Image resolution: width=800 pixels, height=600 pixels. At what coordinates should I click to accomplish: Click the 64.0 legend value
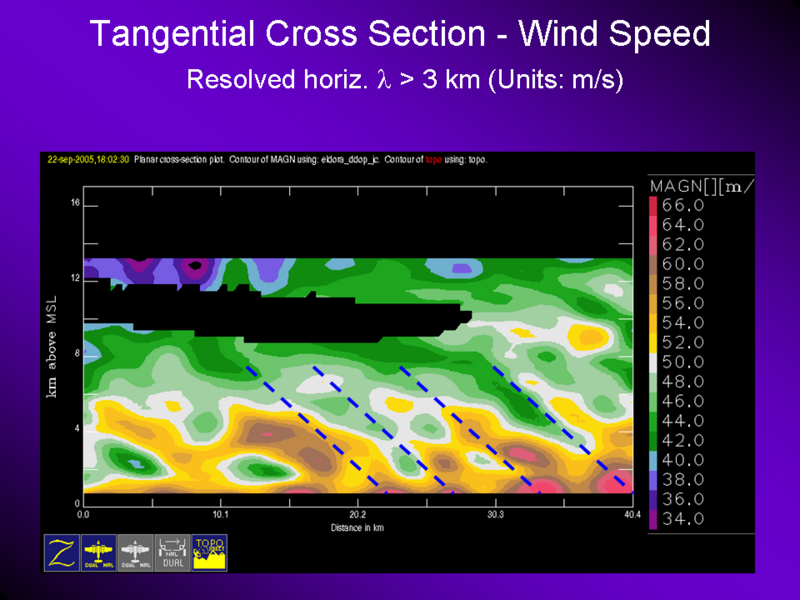[683, 225]
